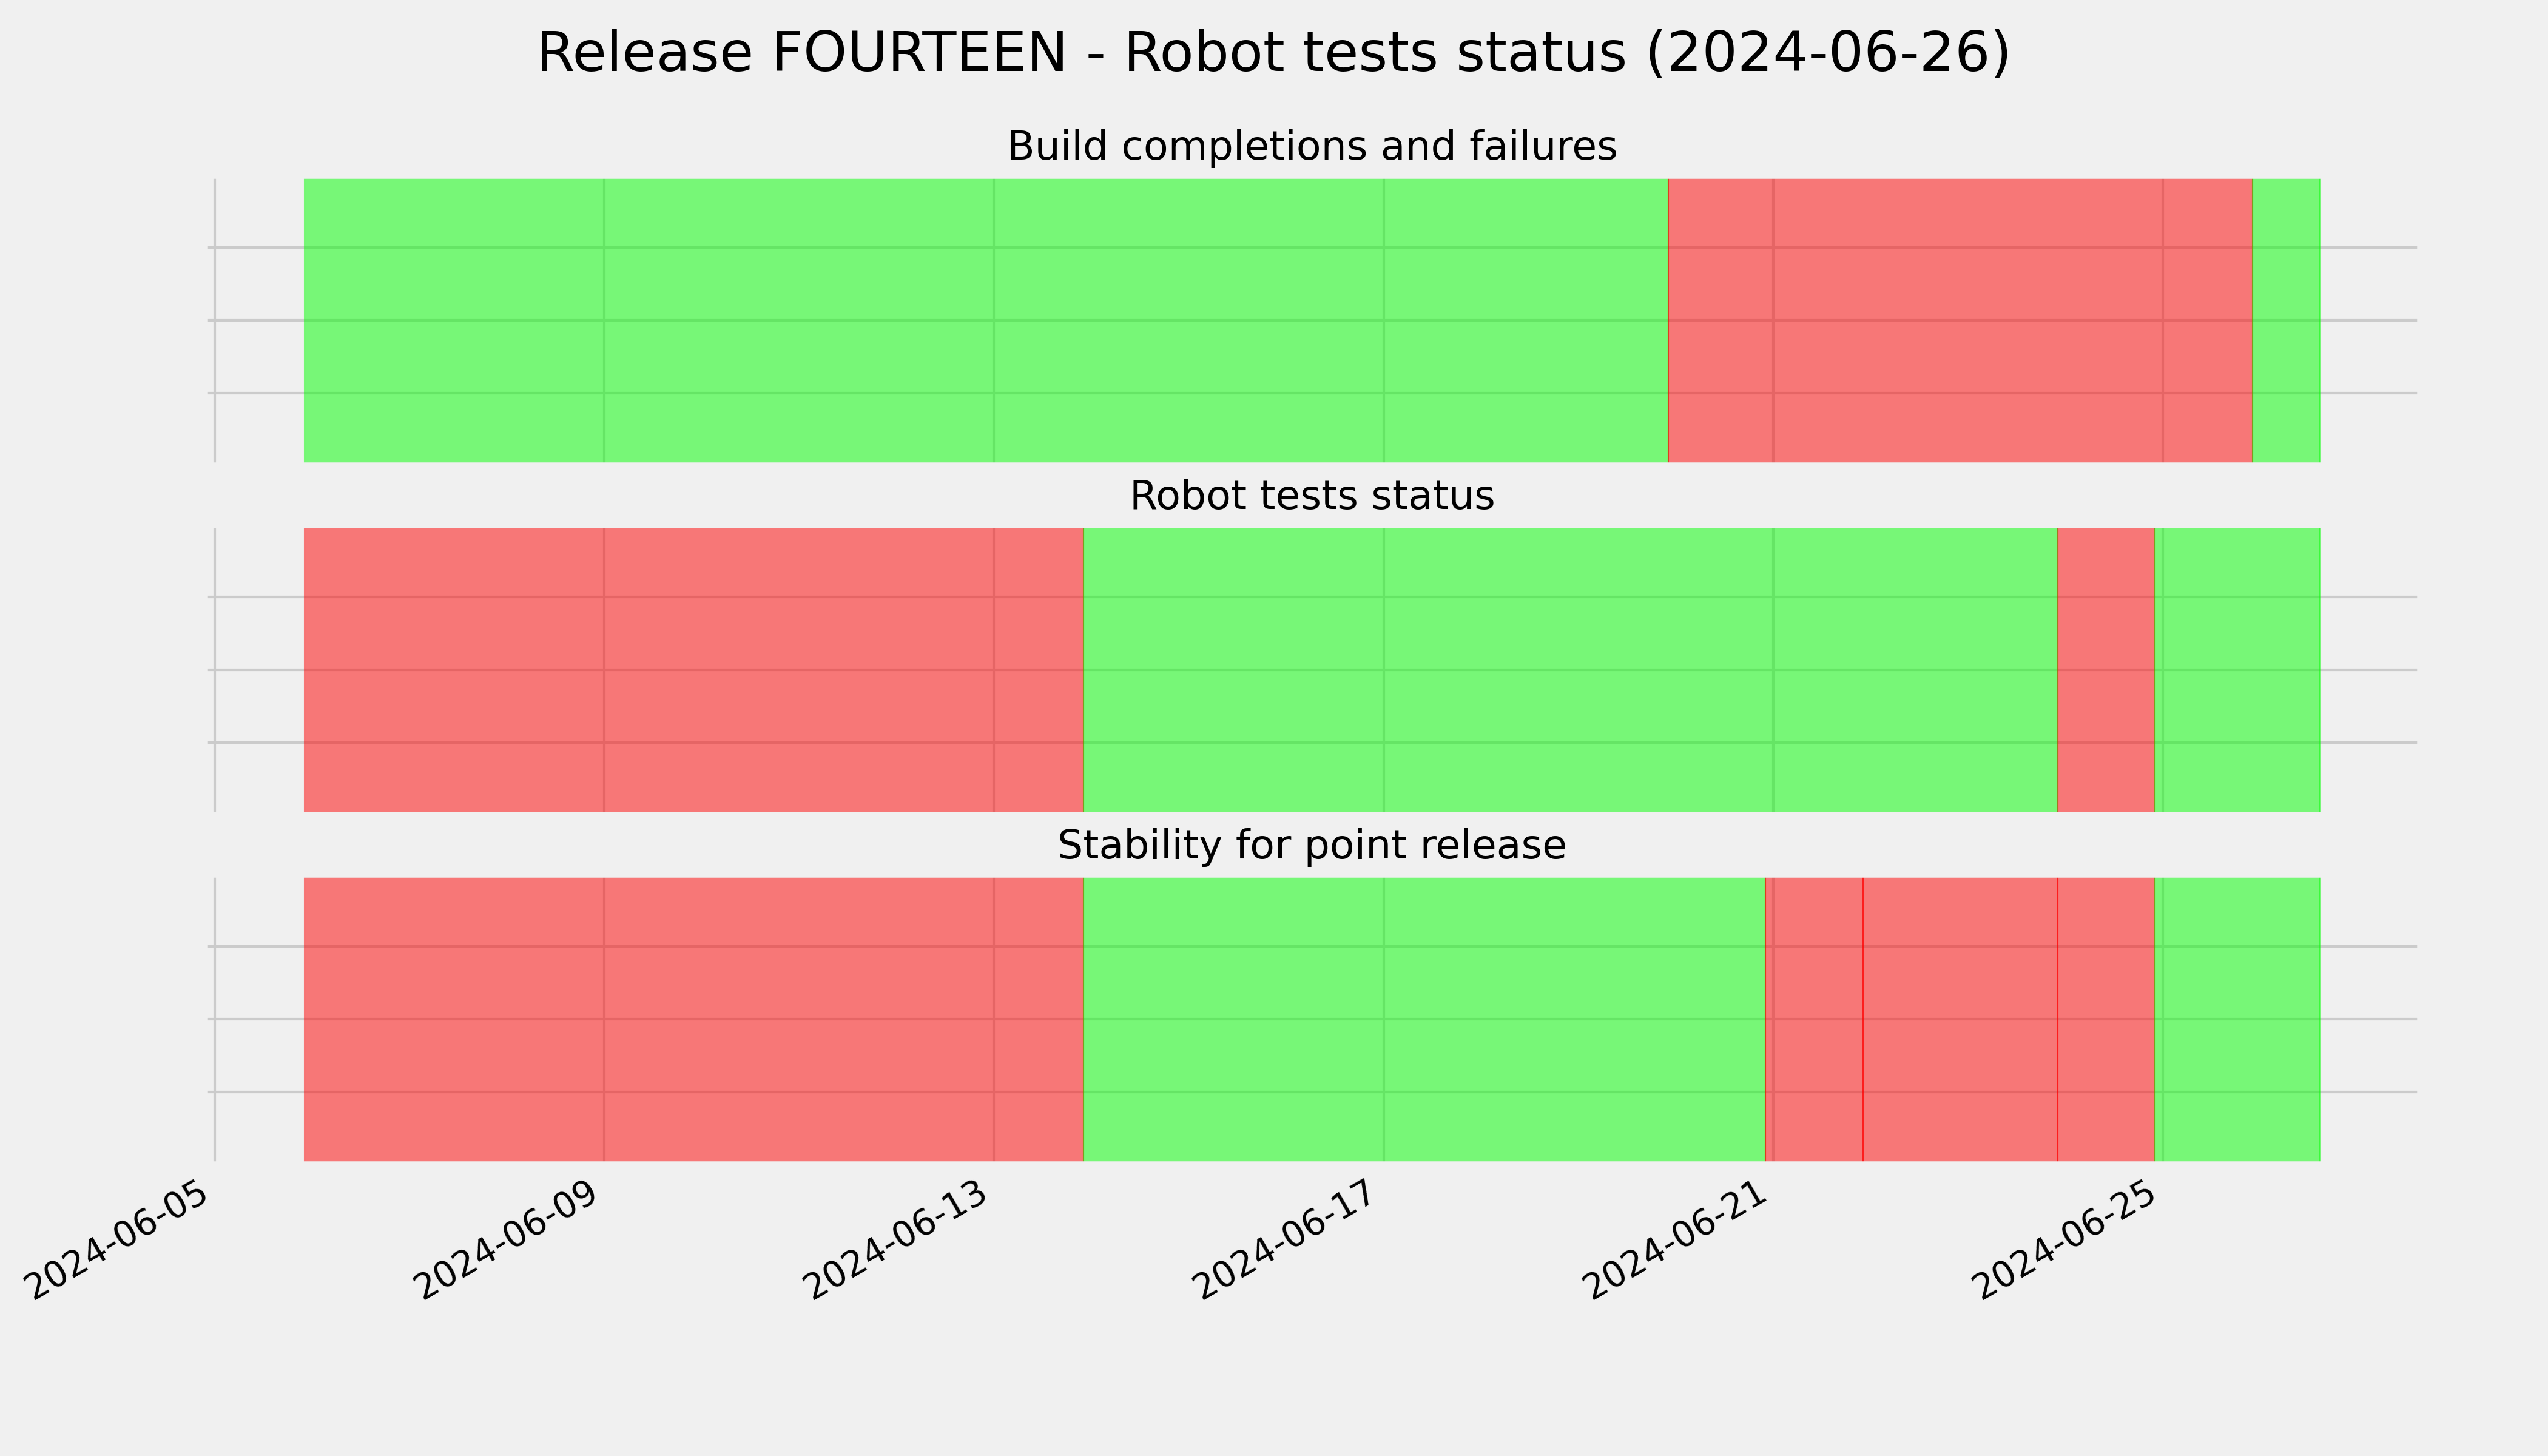Click the 2024-06-13 x-axis date label

(898, 1240)
